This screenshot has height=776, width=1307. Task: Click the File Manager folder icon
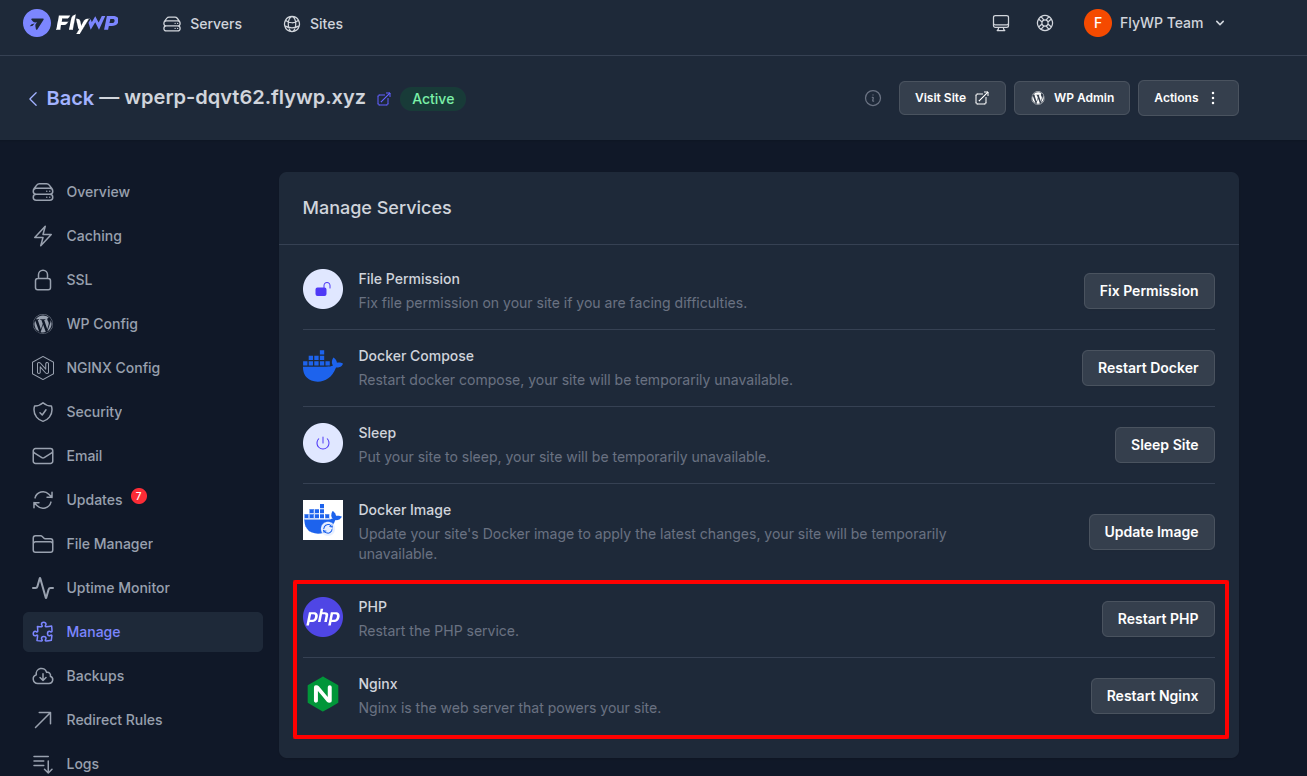pyautogui.click(x=43, y=544)
